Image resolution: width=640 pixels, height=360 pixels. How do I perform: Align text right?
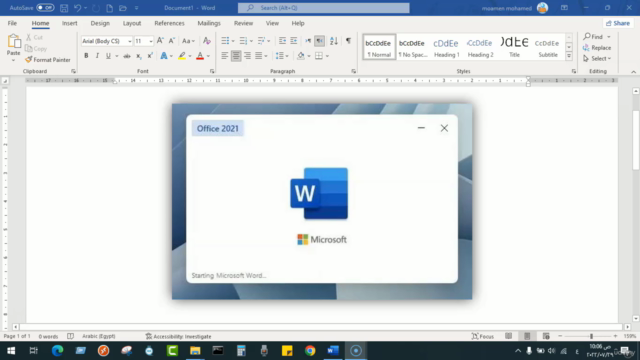click(x=247, y=56)
